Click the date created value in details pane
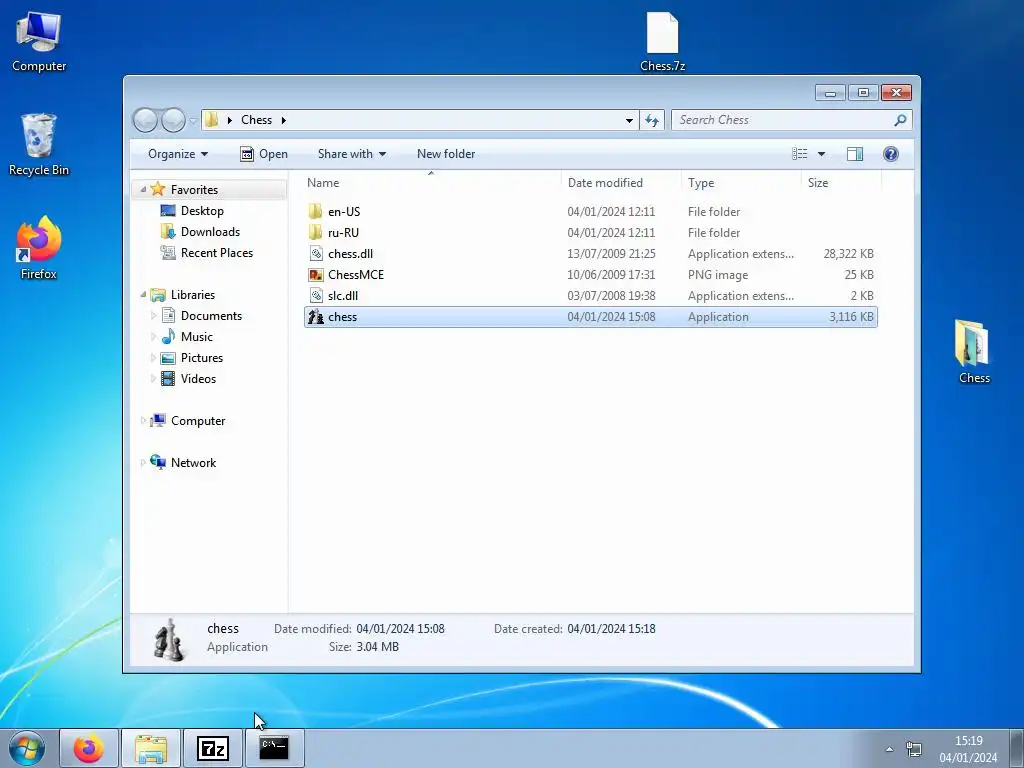 [611, 629]
